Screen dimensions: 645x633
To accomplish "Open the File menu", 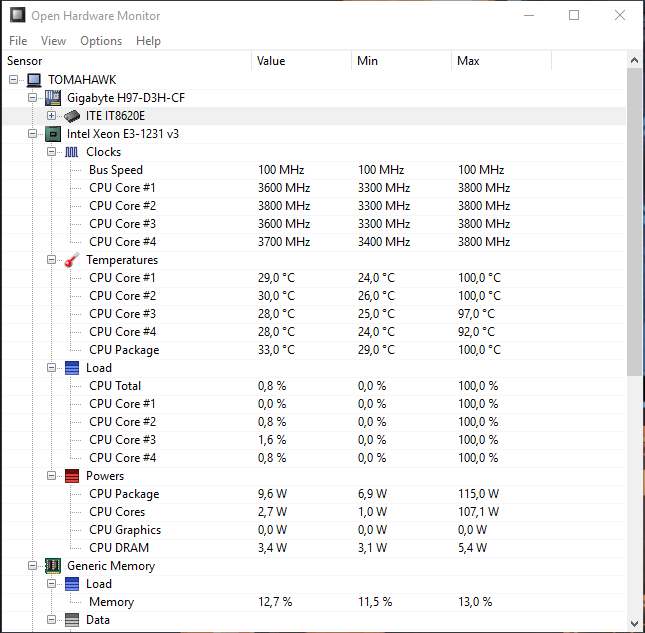I will [x=18, y=41].
